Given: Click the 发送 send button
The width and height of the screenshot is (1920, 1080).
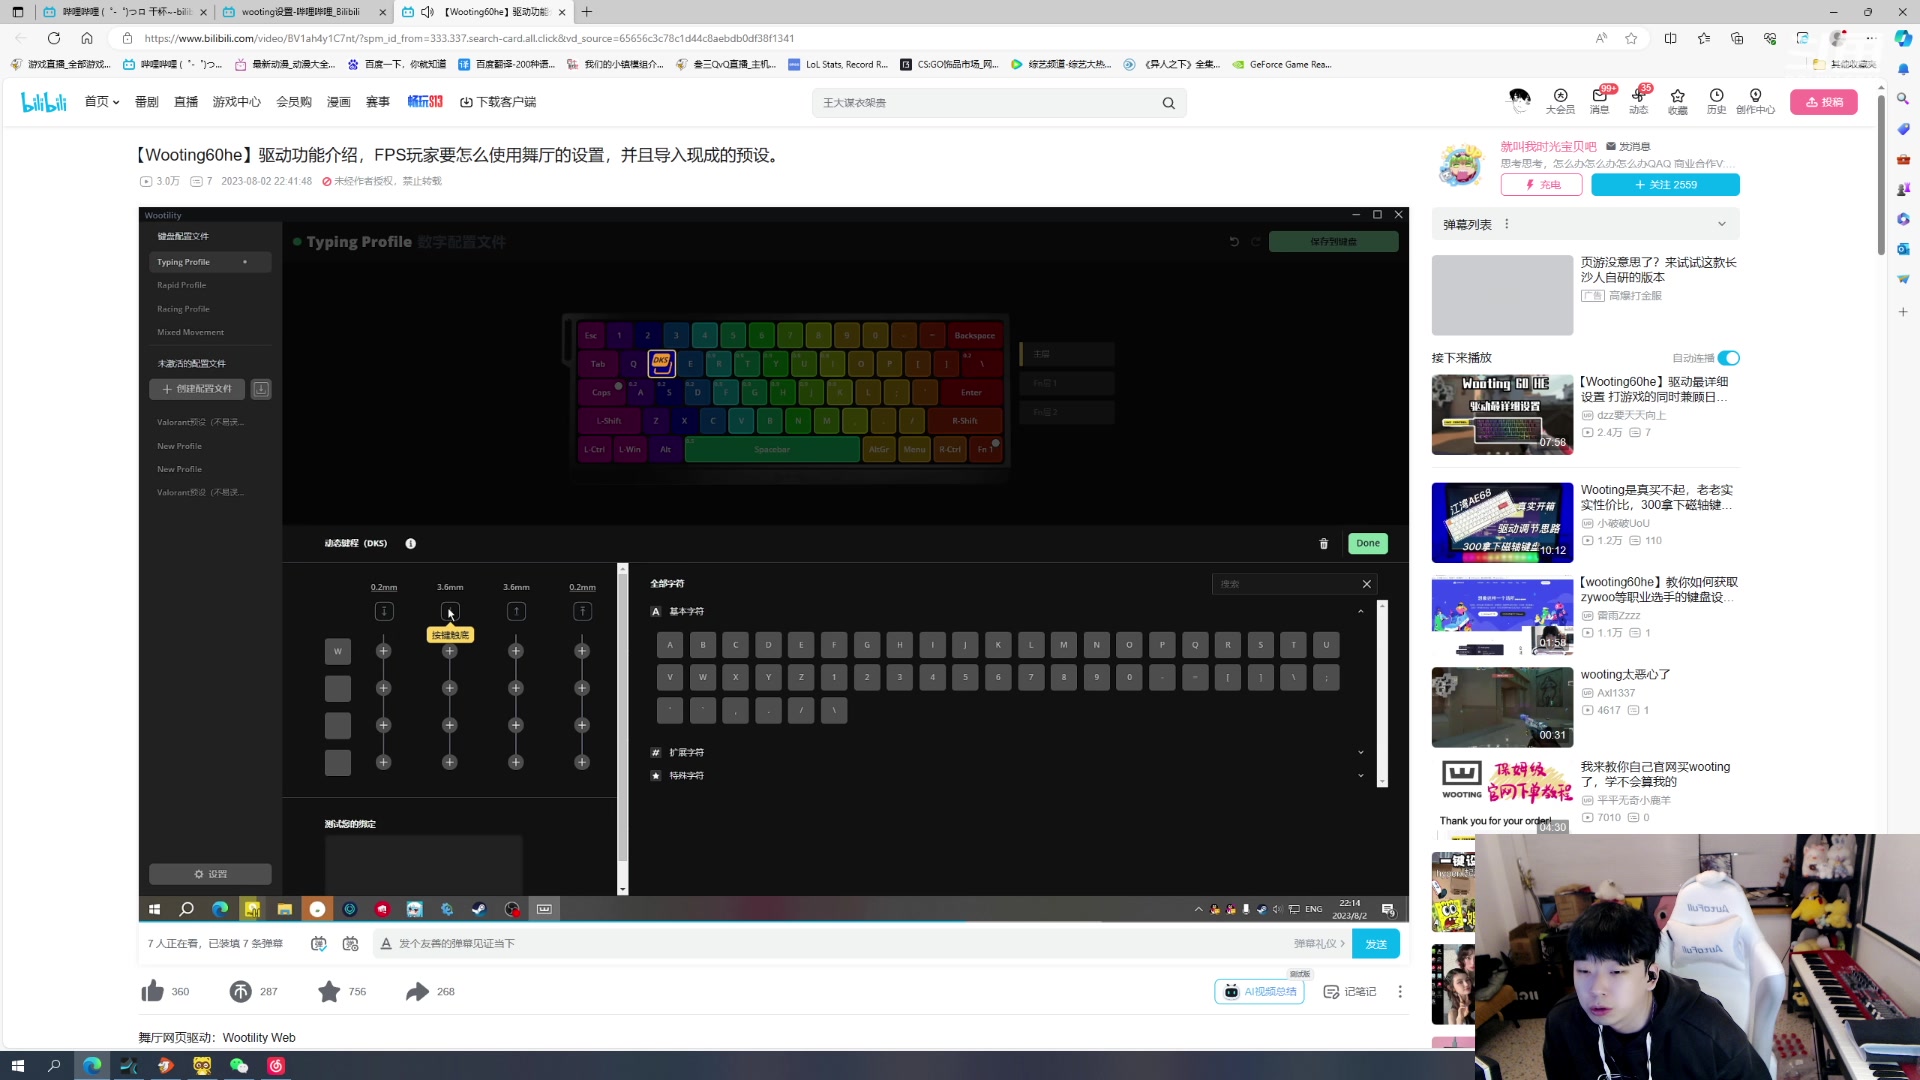Looking at the screenshot, I should pyautogui.click(x=1375, y=943).
